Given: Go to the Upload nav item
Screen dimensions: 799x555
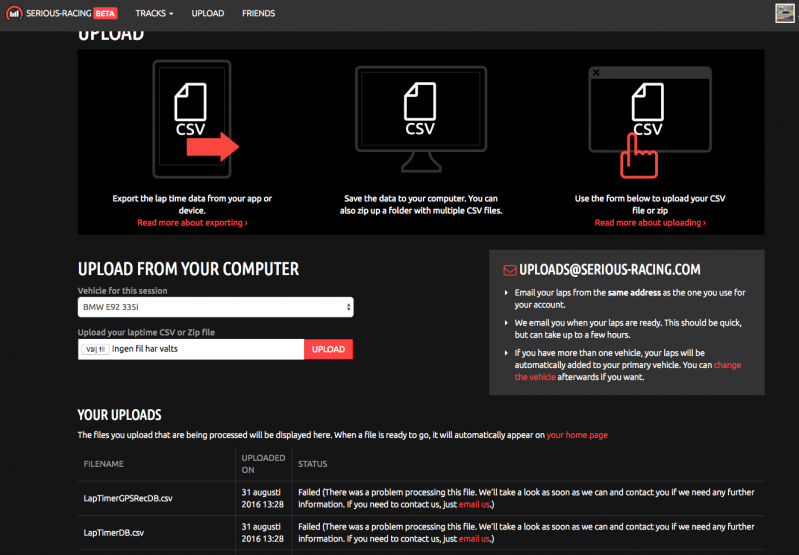Looking at the screenshot, I should click(x=207, y=13).
